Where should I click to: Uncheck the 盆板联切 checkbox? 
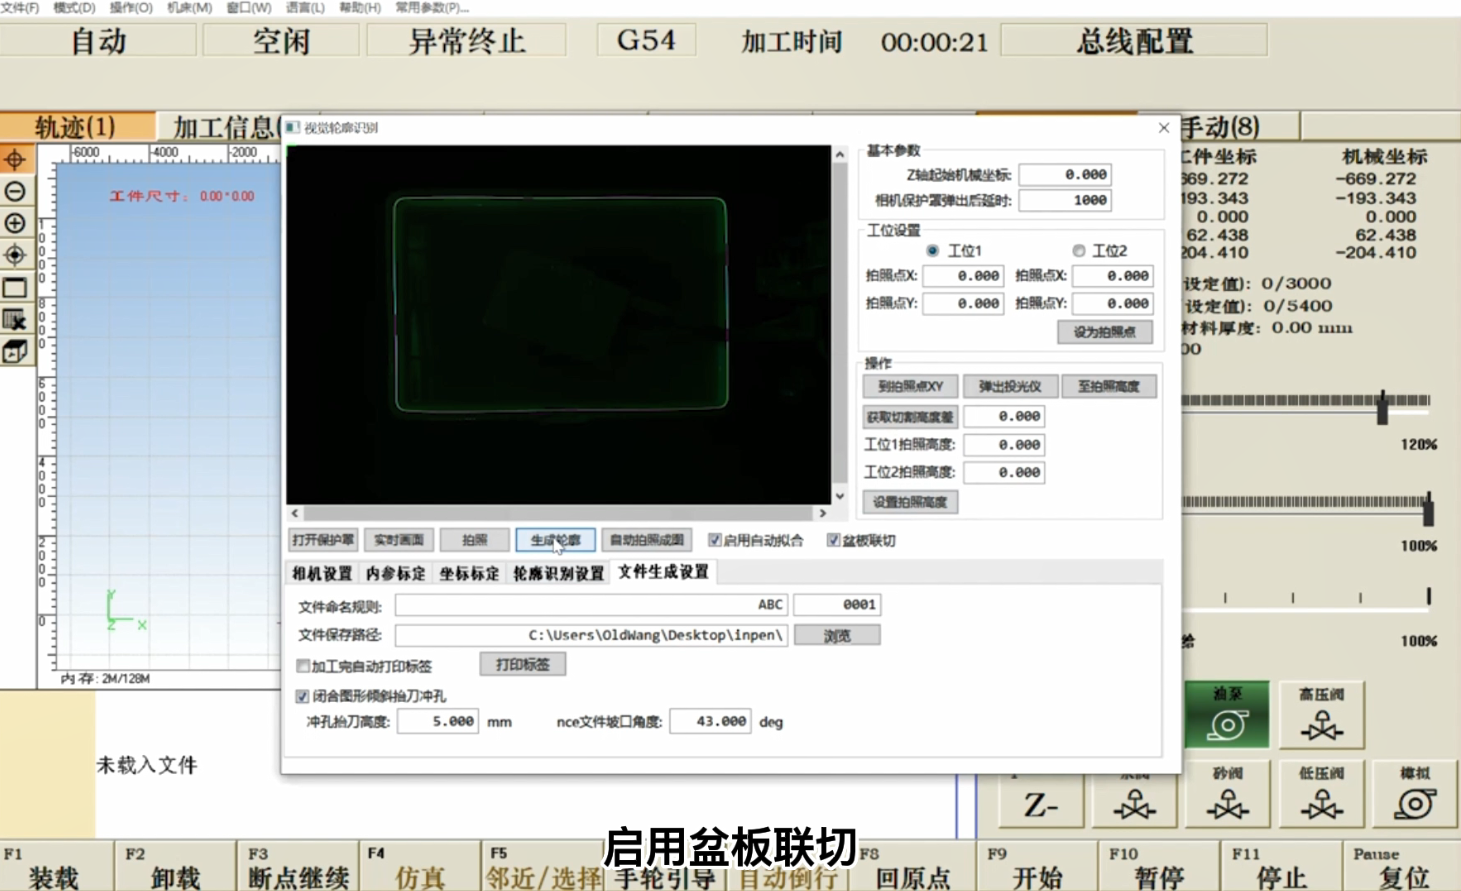pyautogui.click(x=833, y=541)
